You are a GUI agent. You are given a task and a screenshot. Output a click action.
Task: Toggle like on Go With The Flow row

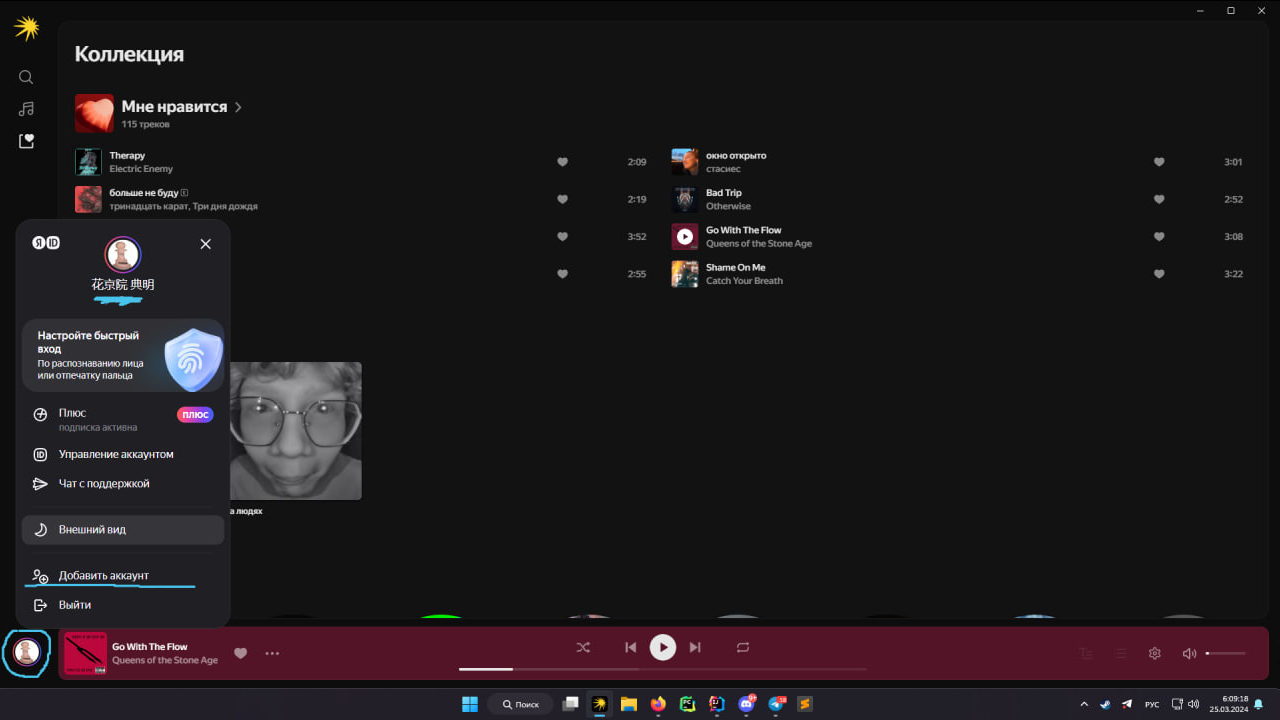click(1159, 237)
